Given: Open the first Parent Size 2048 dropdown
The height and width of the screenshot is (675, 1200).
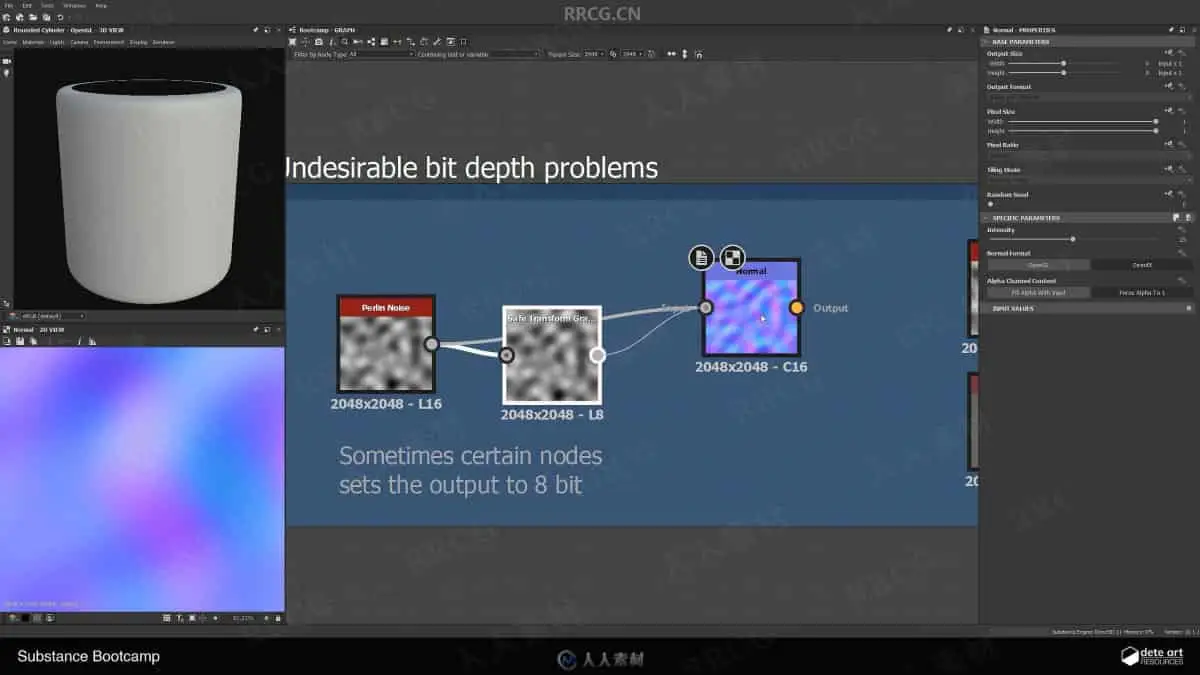Looking at the screenshot, I should click(x=593, y=54).
